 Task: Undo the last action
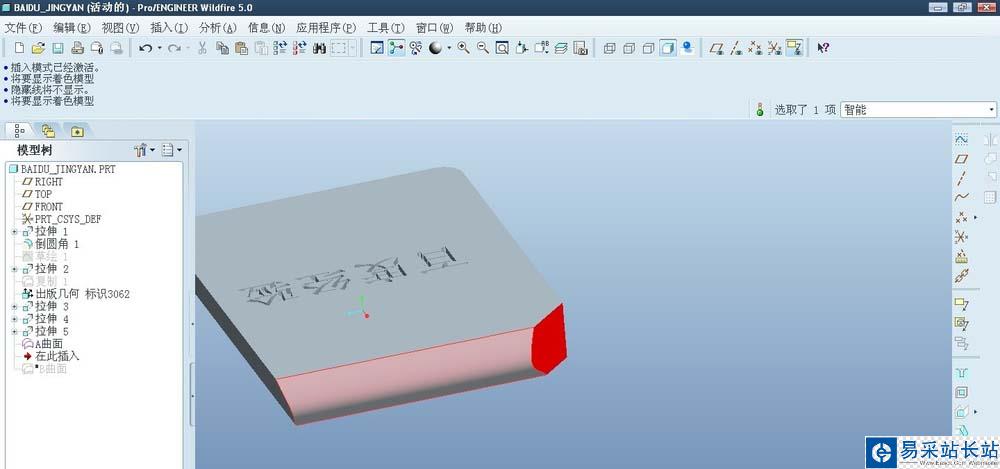(145, 48)
